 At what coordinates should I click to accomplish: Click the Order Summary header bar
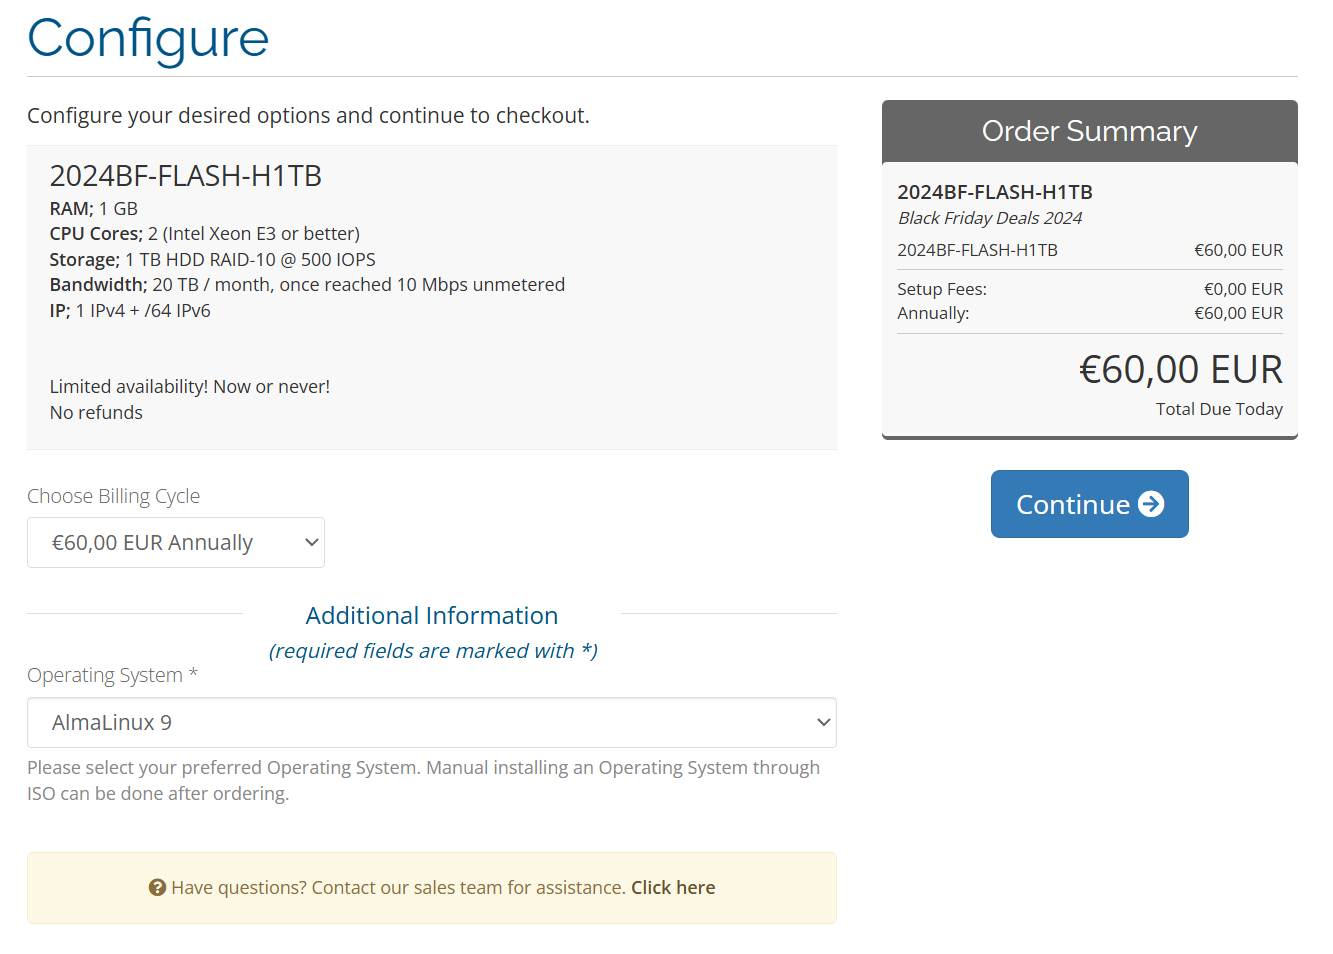click(1090, 131)
